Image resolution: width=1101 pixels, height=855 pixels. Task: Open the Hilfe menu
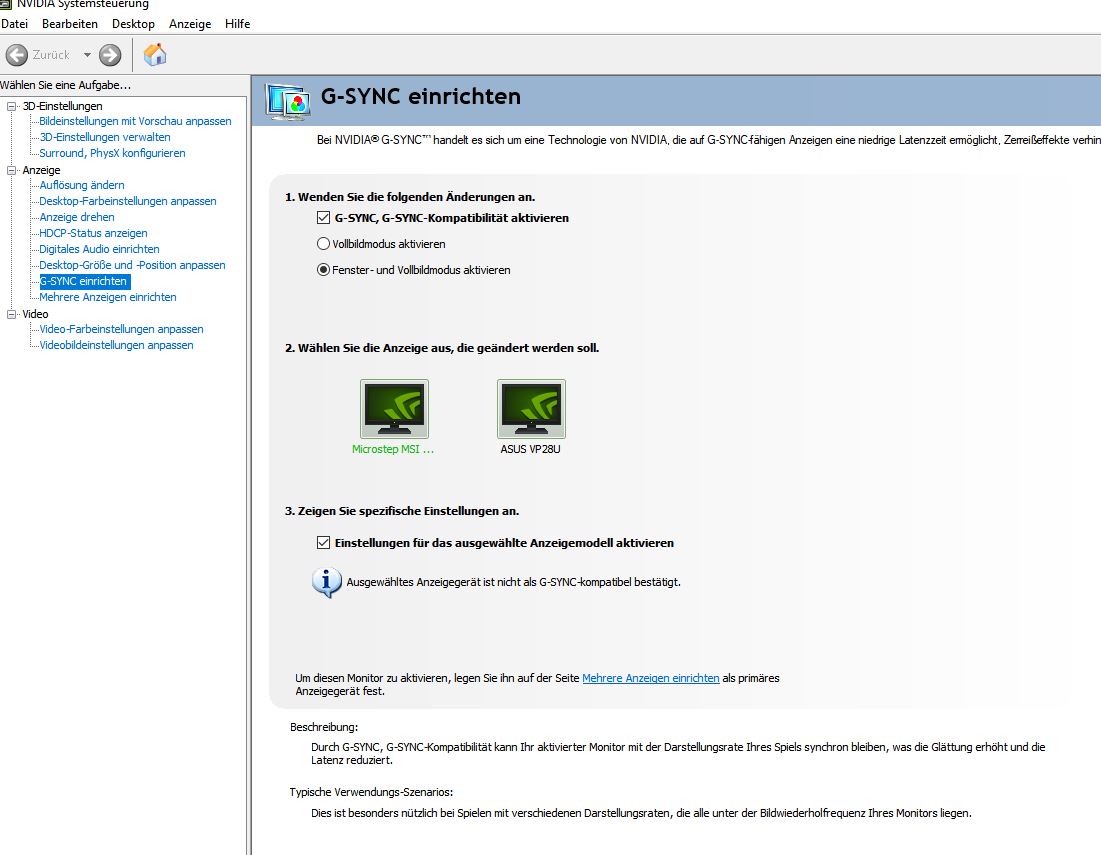pyautogui.click(x=237, y=24)
